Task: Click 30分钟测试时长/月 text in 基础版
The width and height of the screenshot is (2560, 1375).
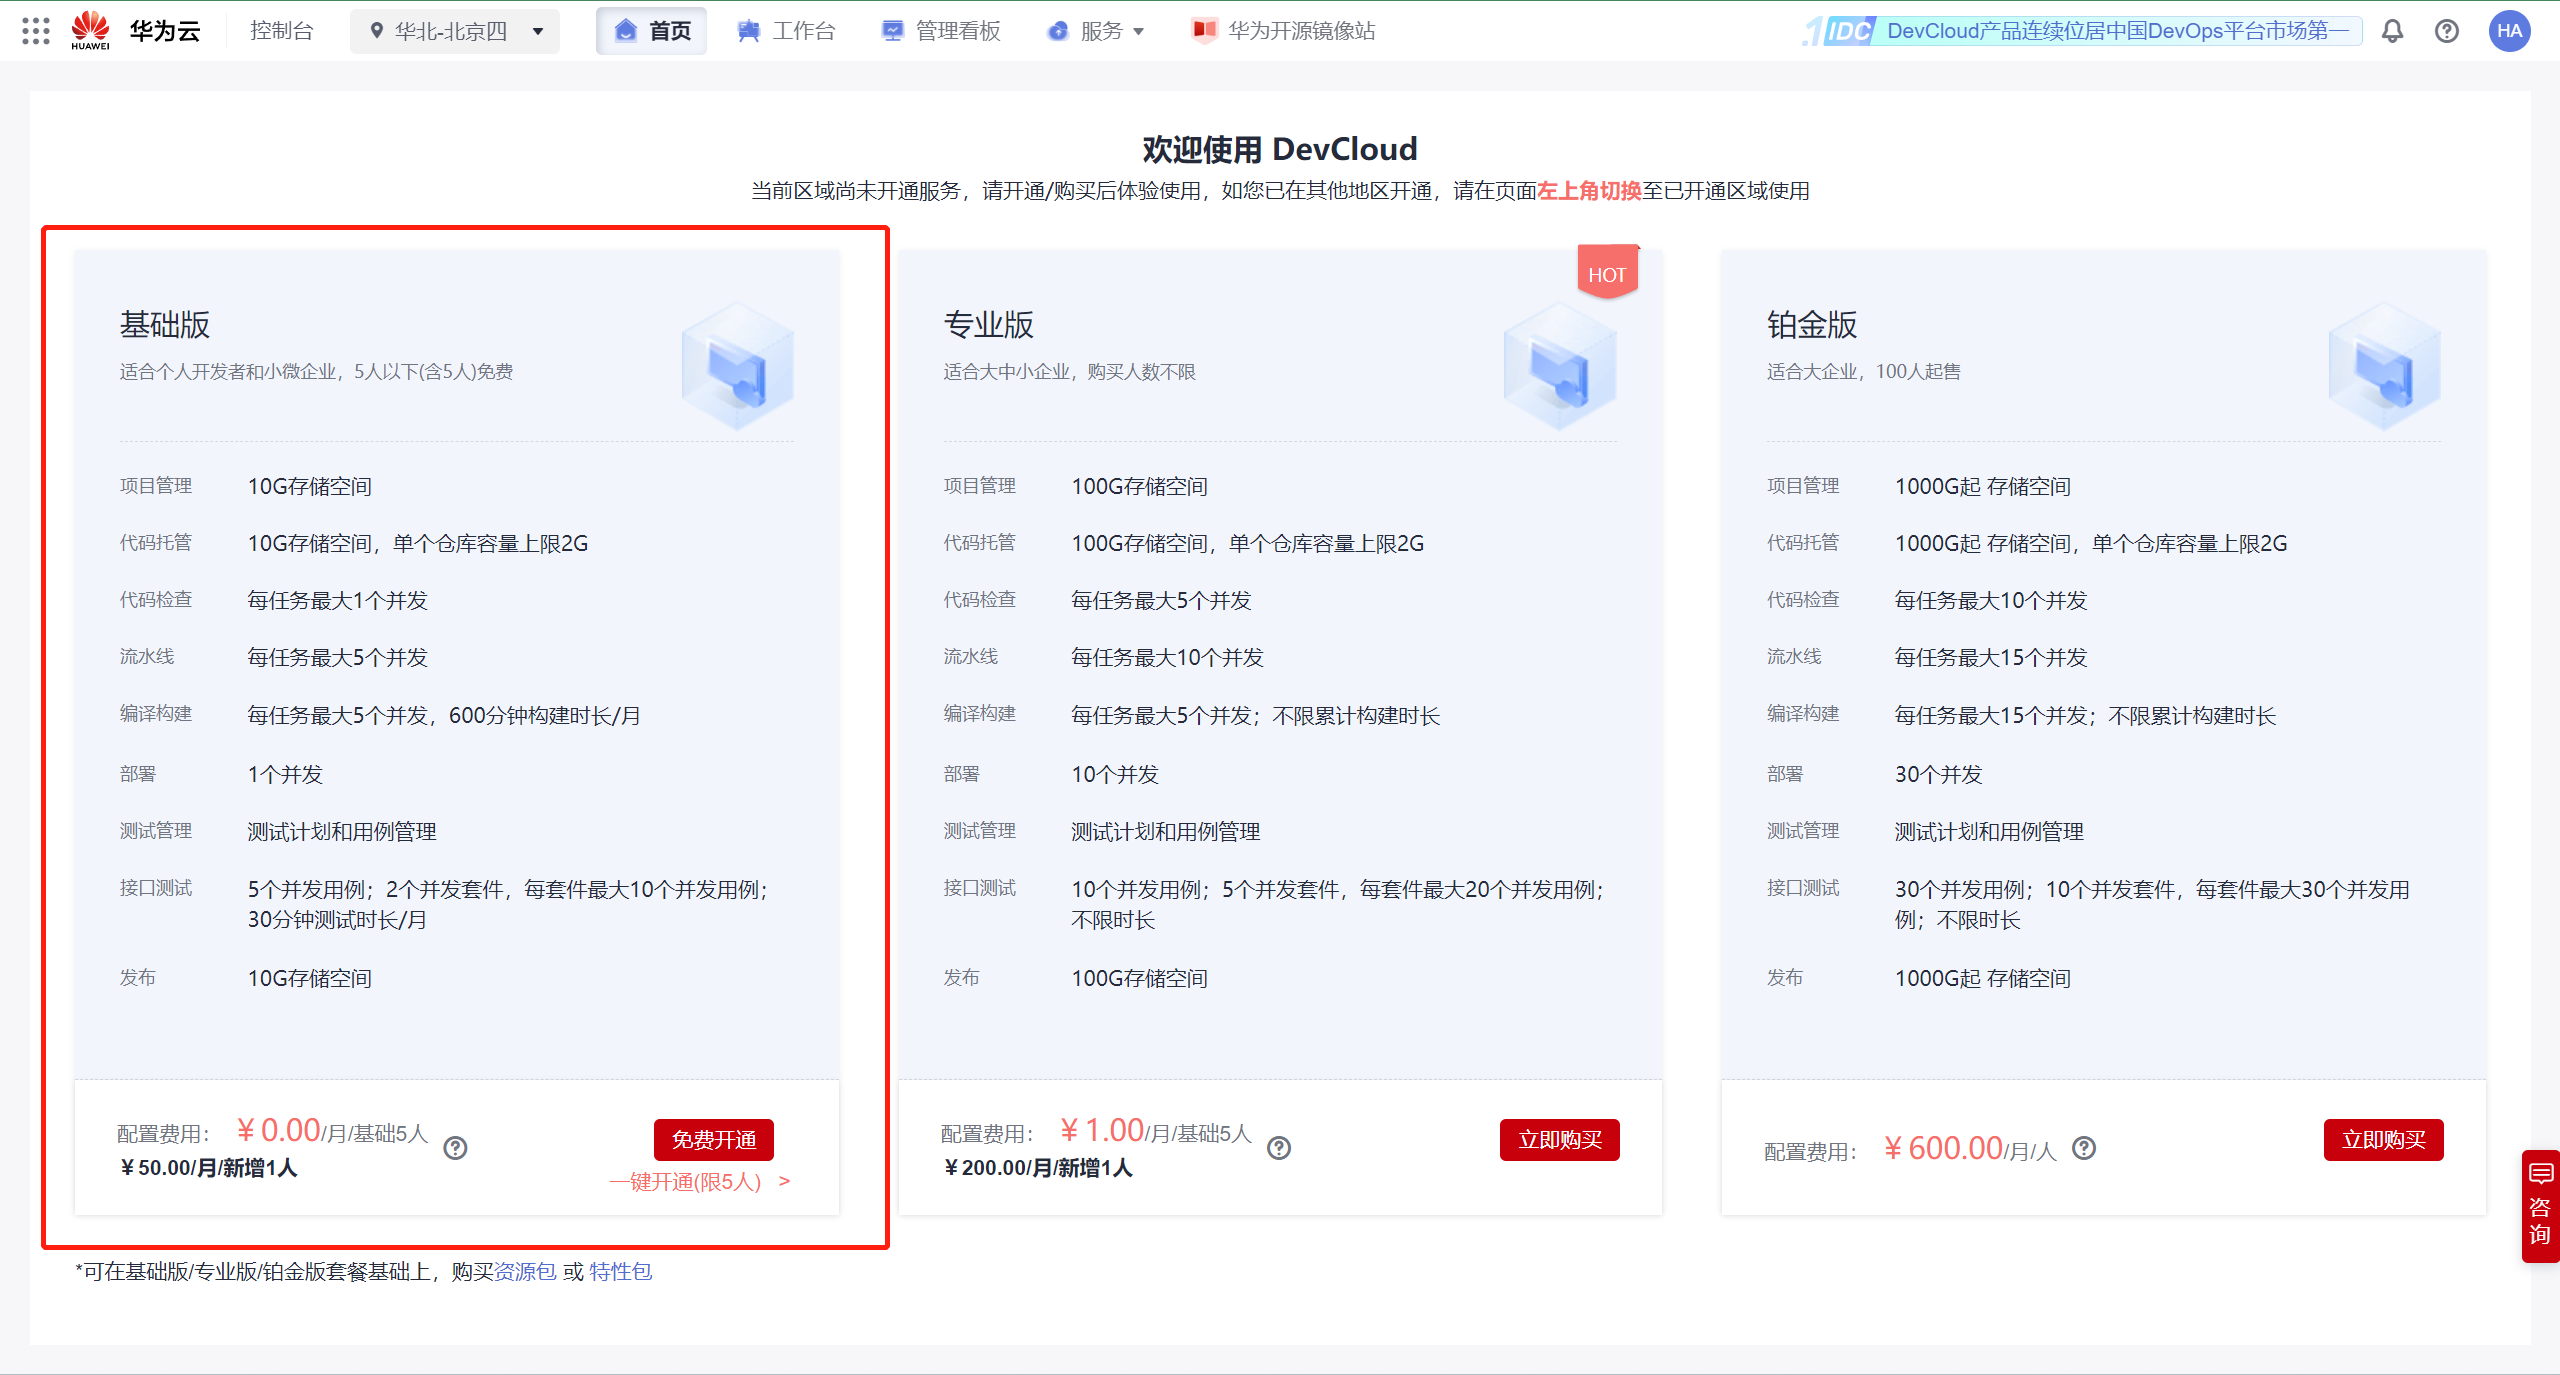Action: (x=337, y=919)
